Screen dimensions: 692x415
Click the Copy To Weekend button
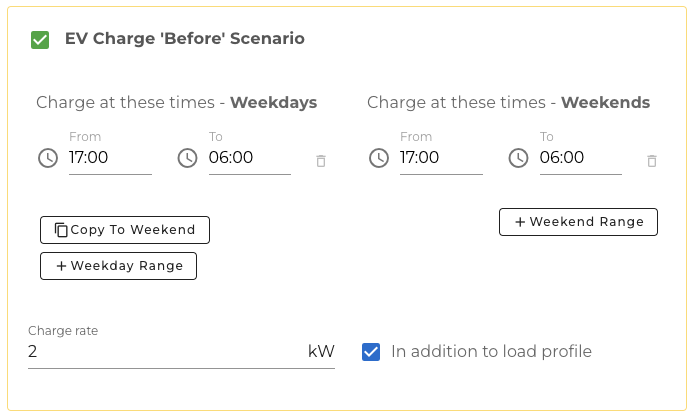click(125, 230)
